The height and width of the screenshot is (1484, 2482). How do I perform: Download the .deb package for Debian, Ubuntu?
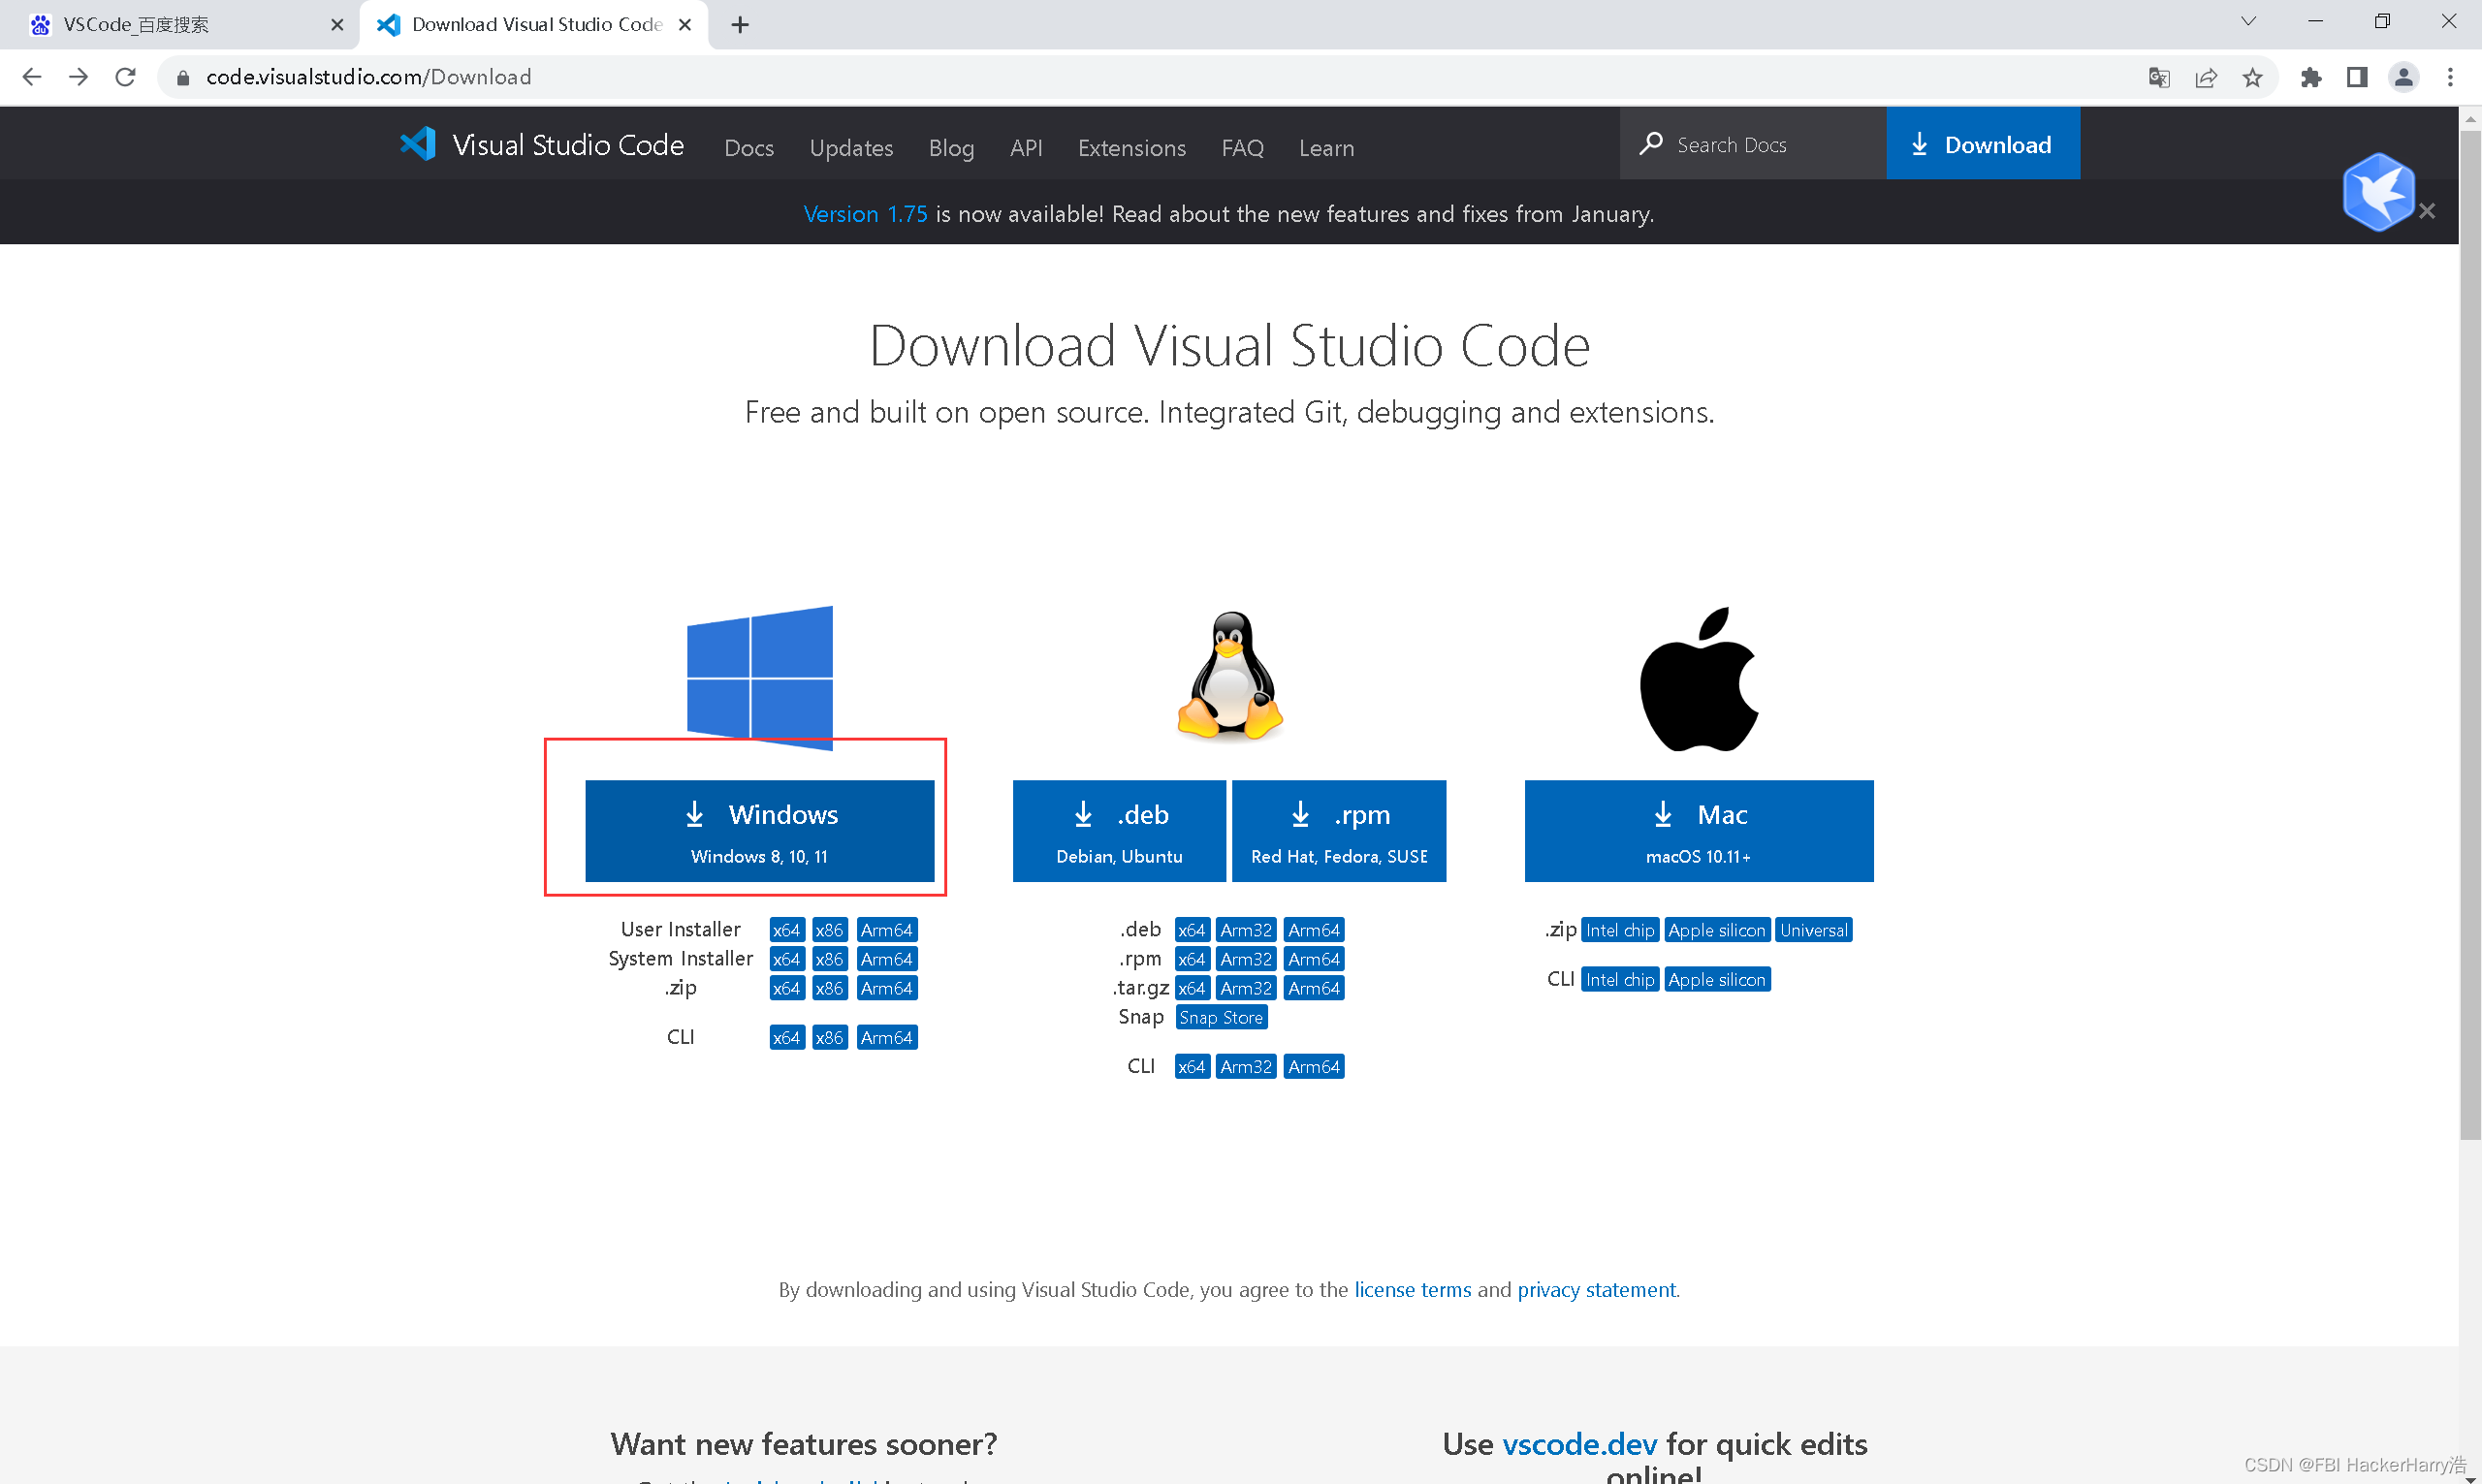click(x=1119, y=831)
